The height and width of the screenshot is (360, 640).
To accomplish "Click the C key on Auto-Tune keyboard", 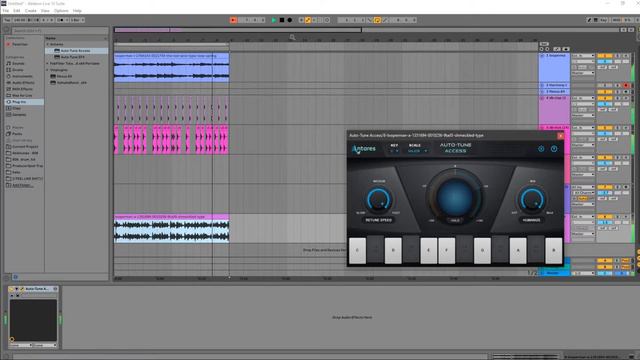I will 358,250.
